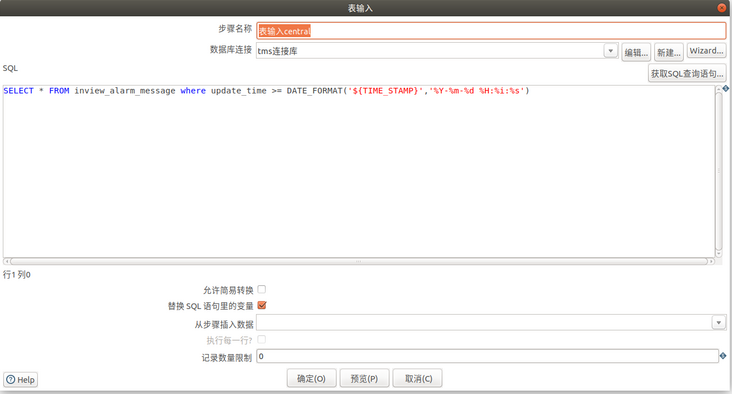Click the update_time column text
Image resolution: width=732 pixels, height=394 pixels.
(x=239, y=91)
